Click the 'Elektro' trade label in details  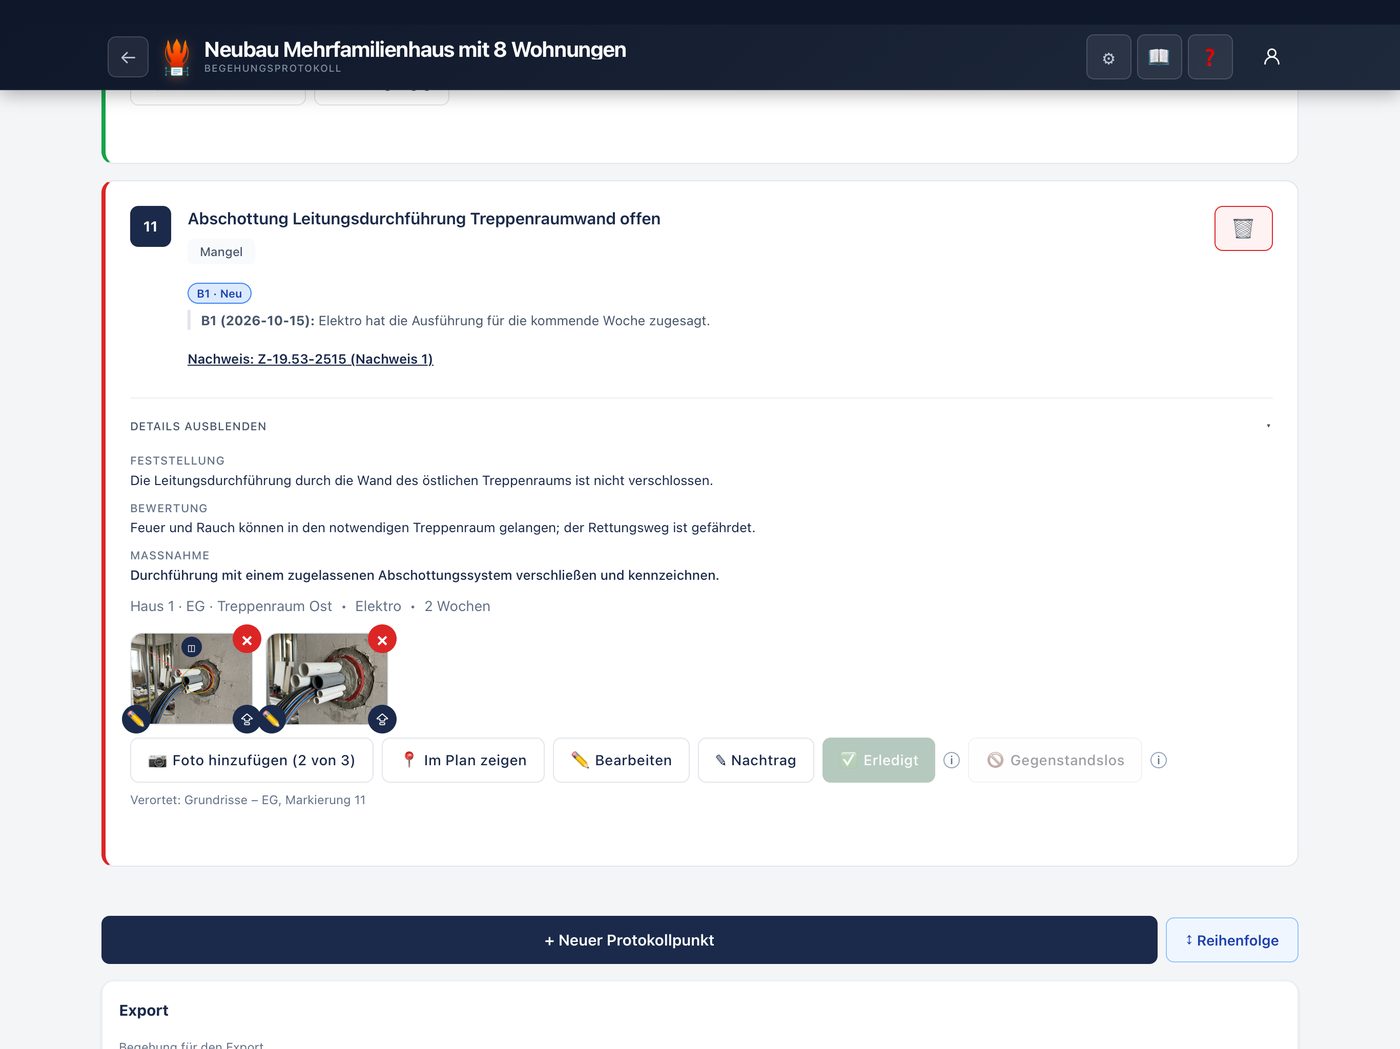pos(378,606)
